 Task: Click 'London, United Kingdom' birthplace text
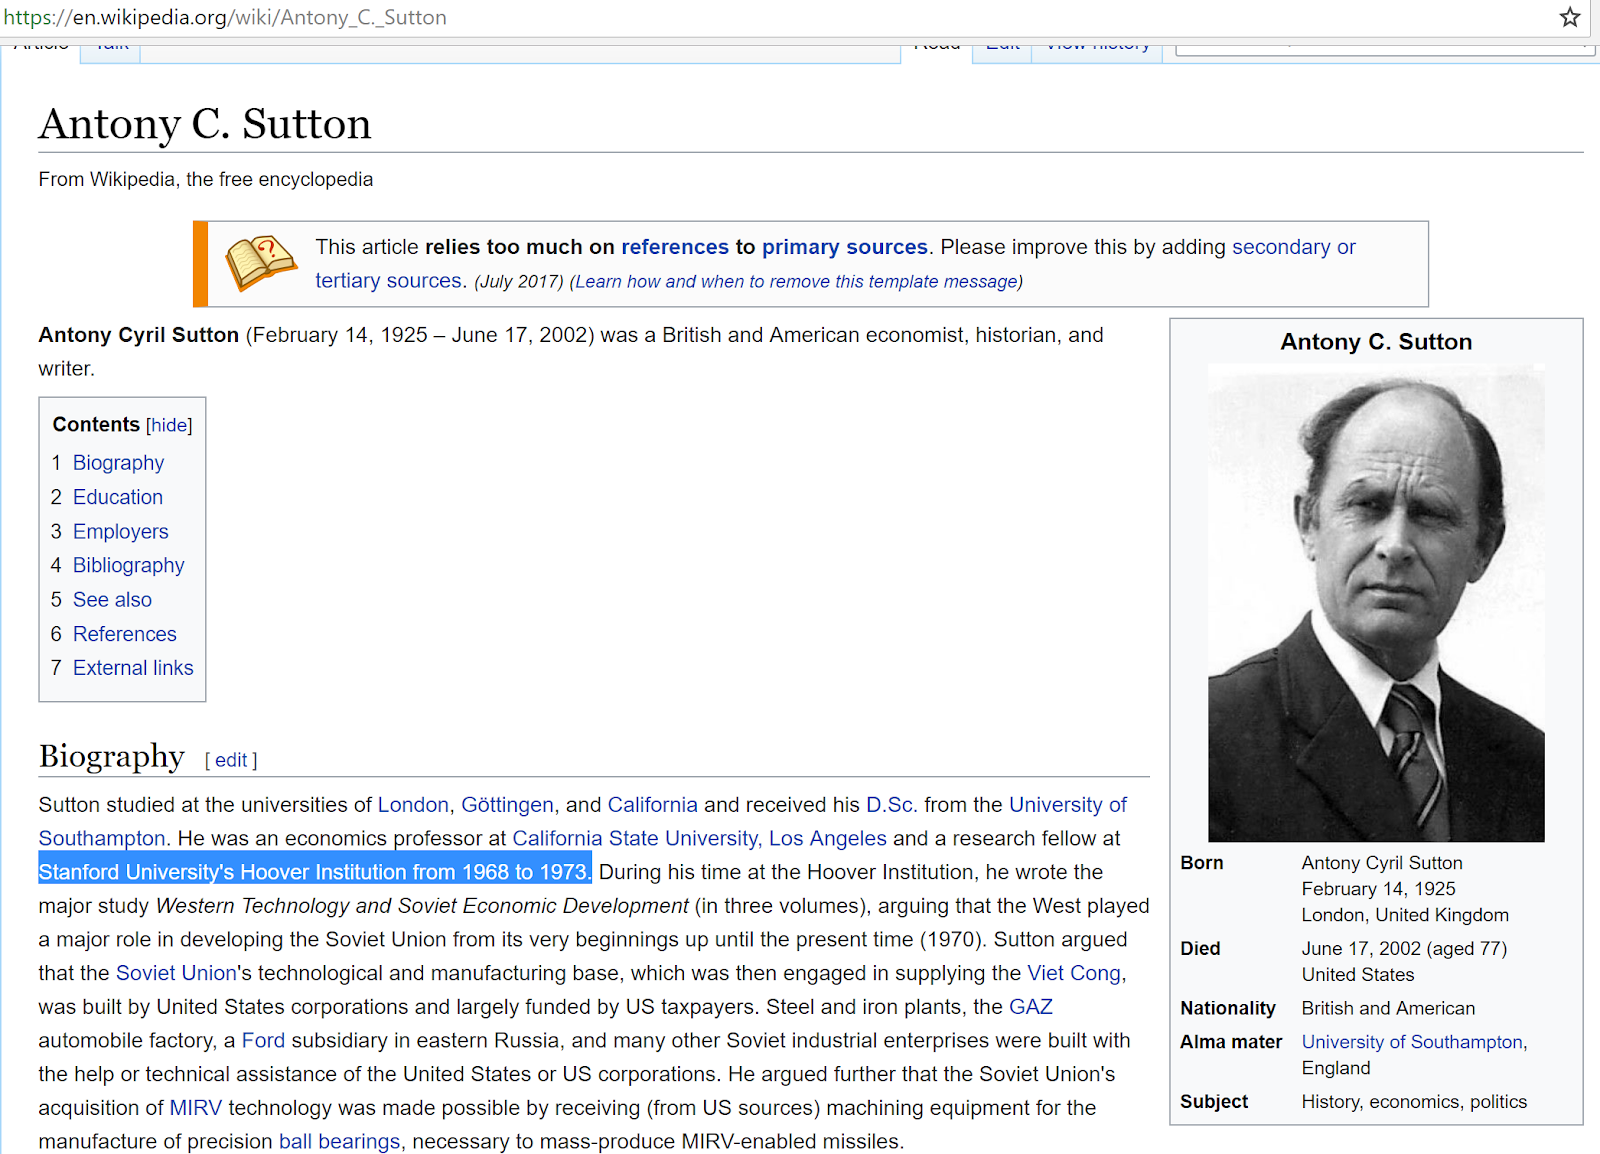coord(1405,915)
